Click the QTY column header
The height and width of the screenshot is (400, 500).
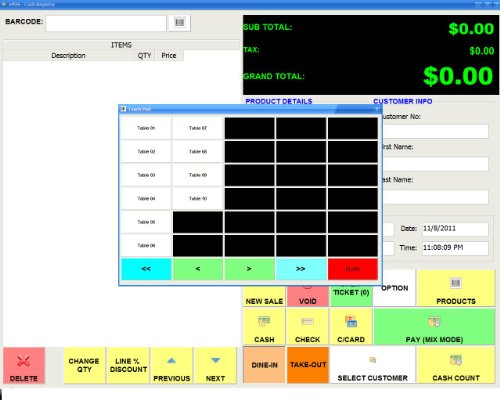point(144,55)
